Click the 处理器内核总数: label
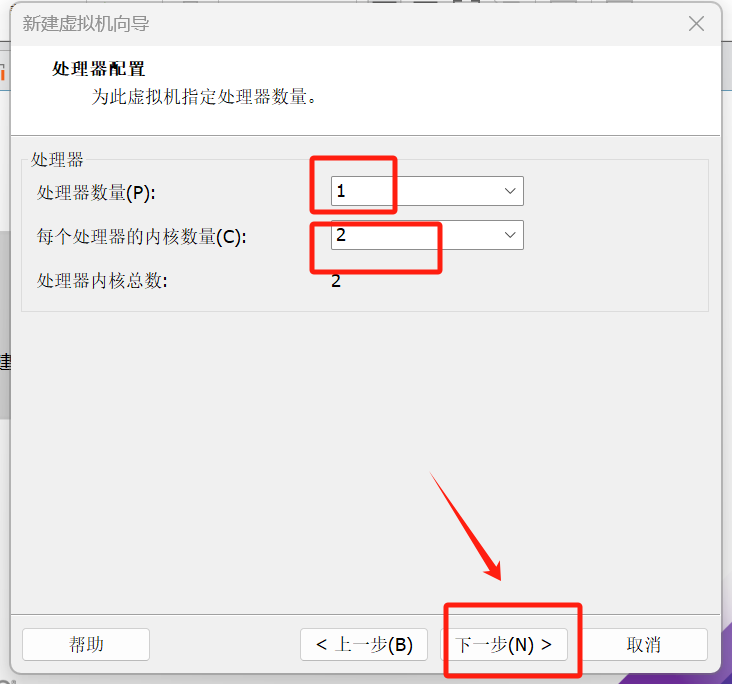 click(x=102, y=281)
